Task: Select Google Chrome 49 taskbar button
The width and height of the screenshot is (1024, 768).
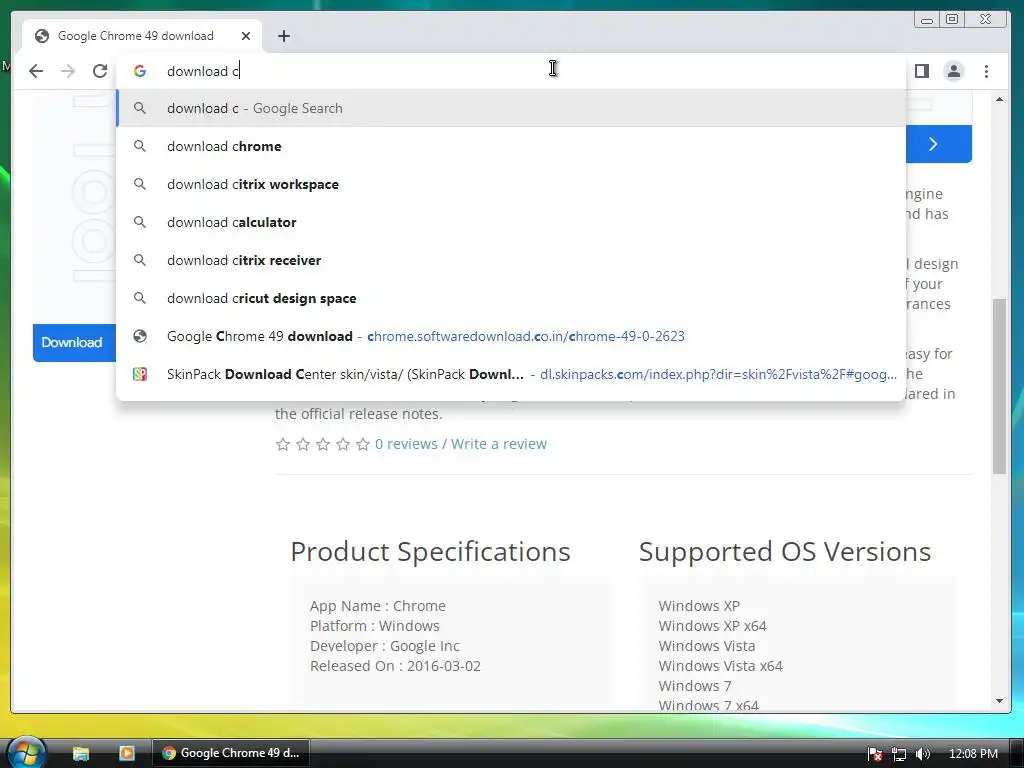Action: (x=231, y=753)
